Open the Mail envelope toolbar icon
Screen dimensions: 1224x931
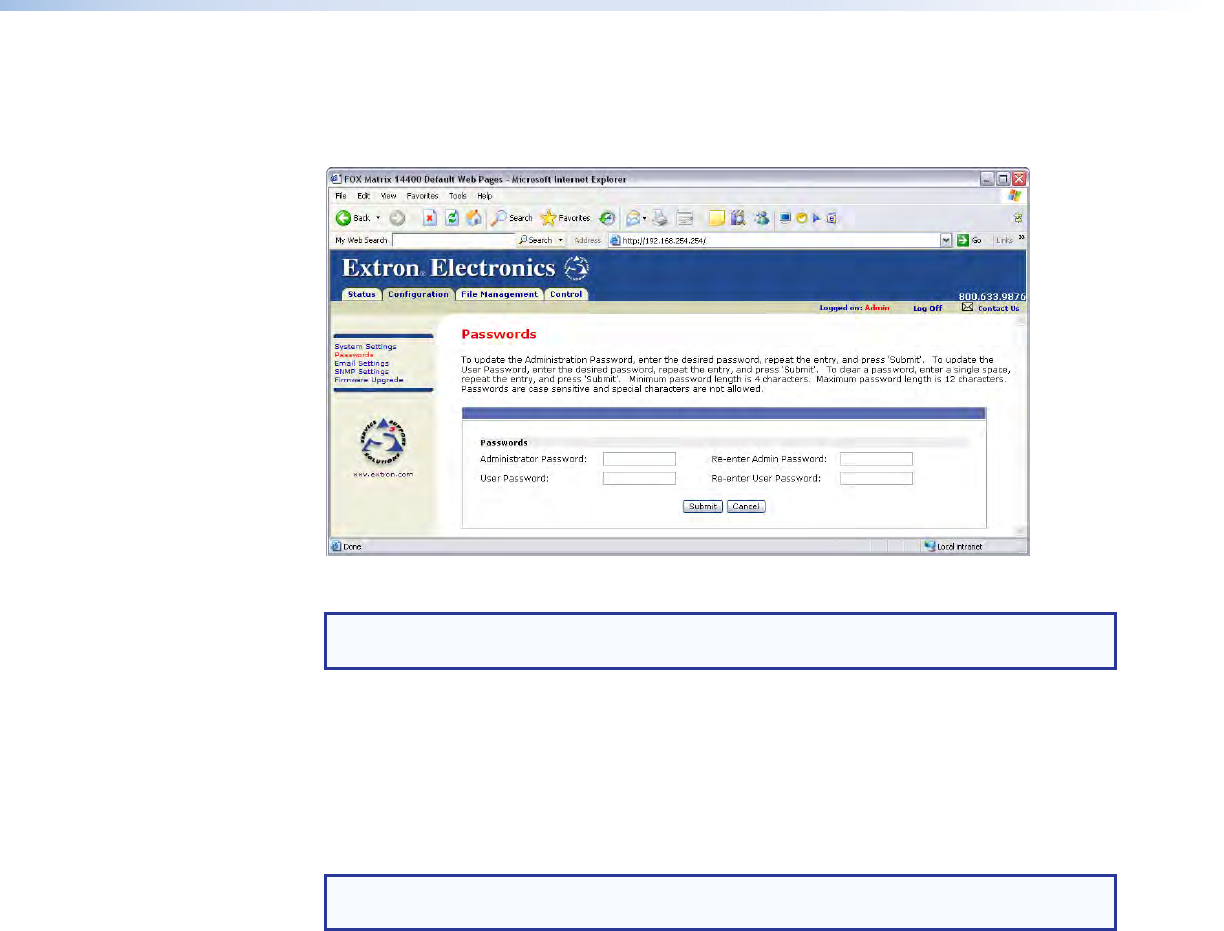click(x=634, y=217)
